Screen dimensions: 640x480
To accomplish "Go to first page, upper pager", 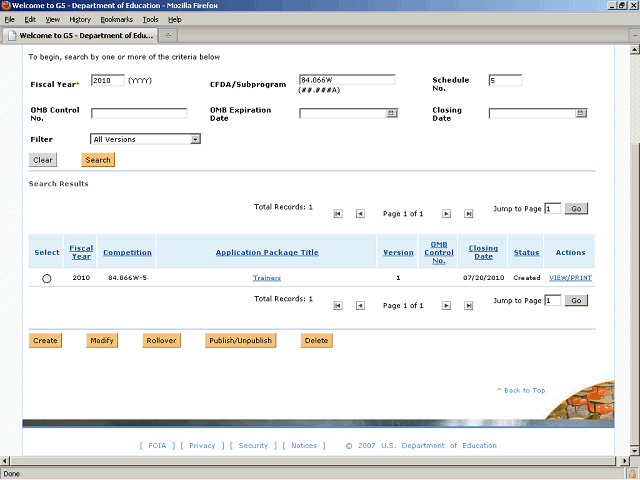I will [338, 213].
